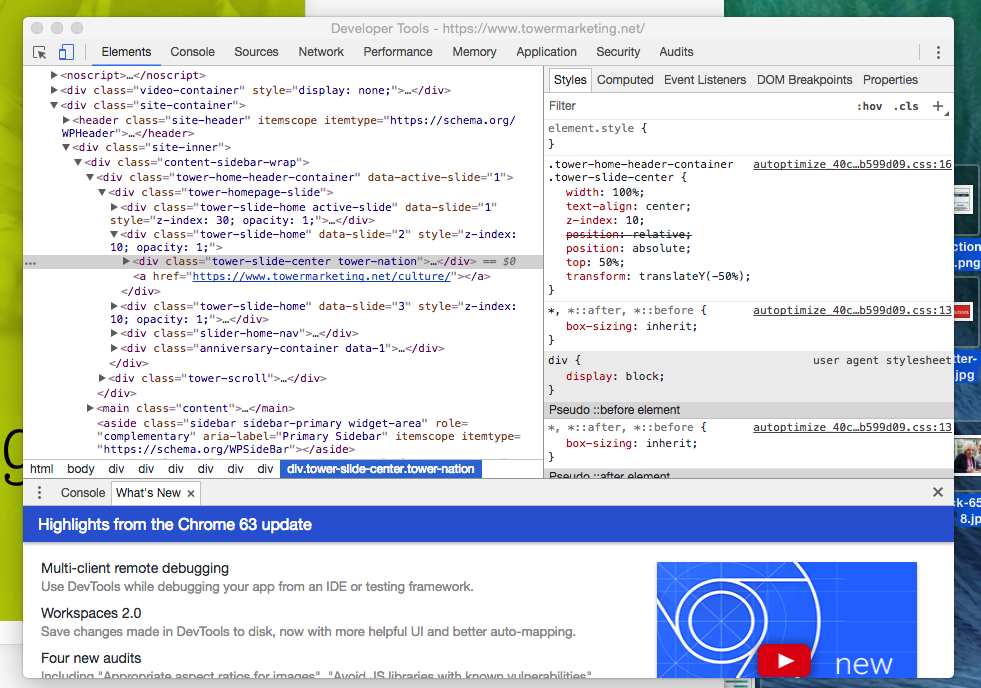Open the Sources tab
The width and height of the screenshot is (981, 688).
[x=256, y=52]
